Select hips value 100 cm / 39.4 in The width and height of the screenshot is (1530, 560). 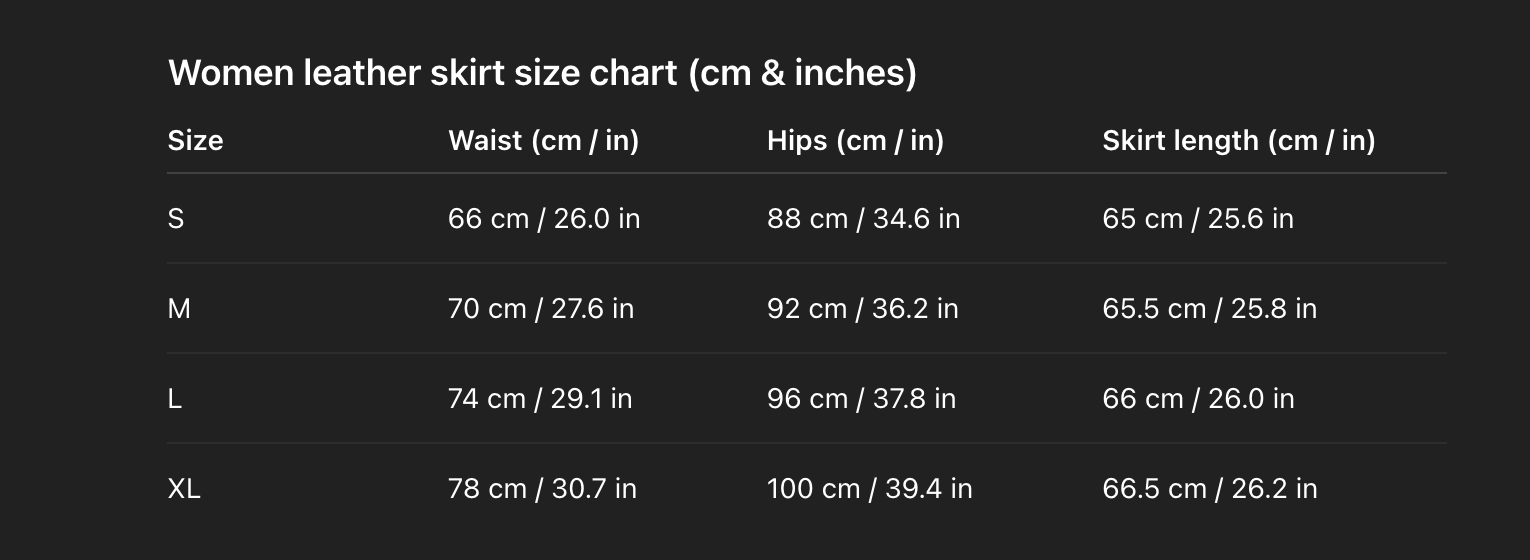869,489
